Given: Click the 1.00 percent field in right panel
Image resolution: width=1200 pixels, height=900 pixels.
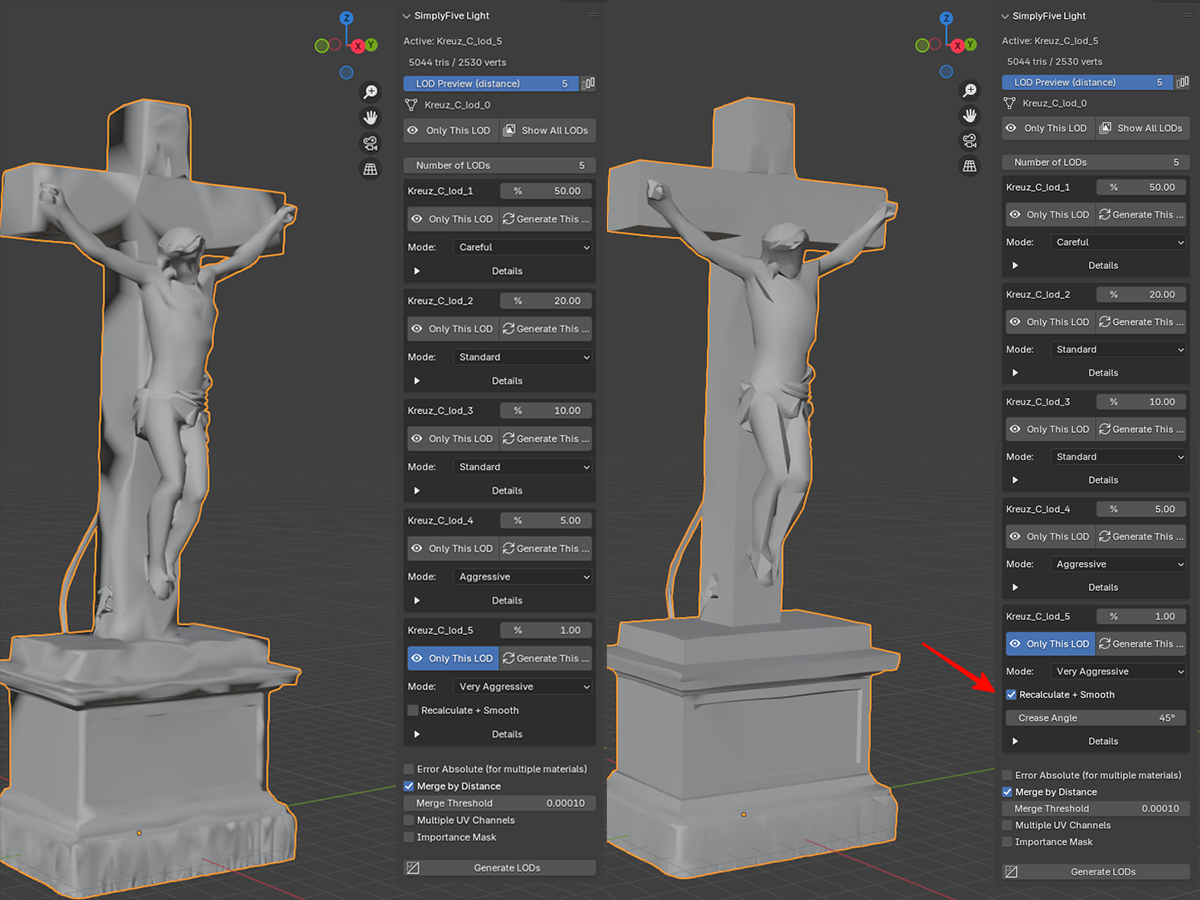Looking at the screenshot, I should coord(1141,617).
